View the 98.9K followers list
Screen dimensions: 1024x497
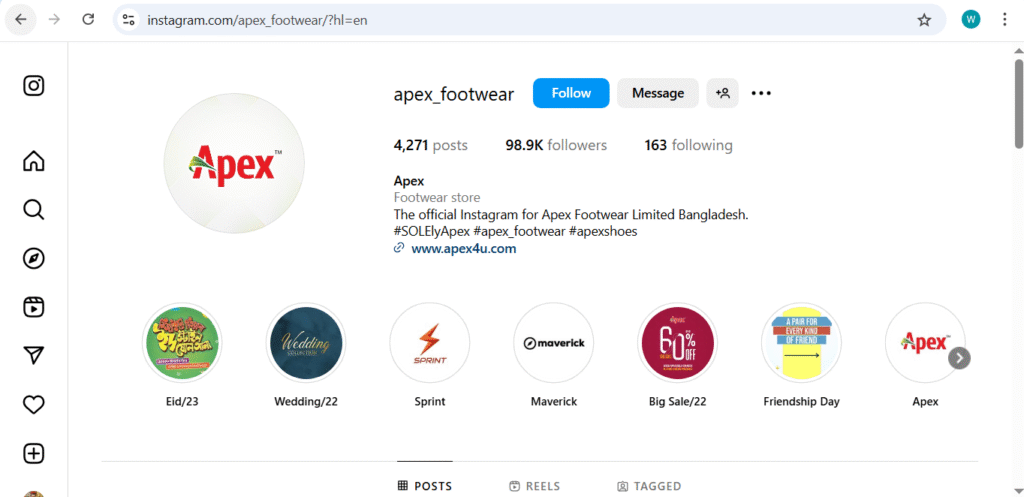pyautogui.click(x=556, y=145)
